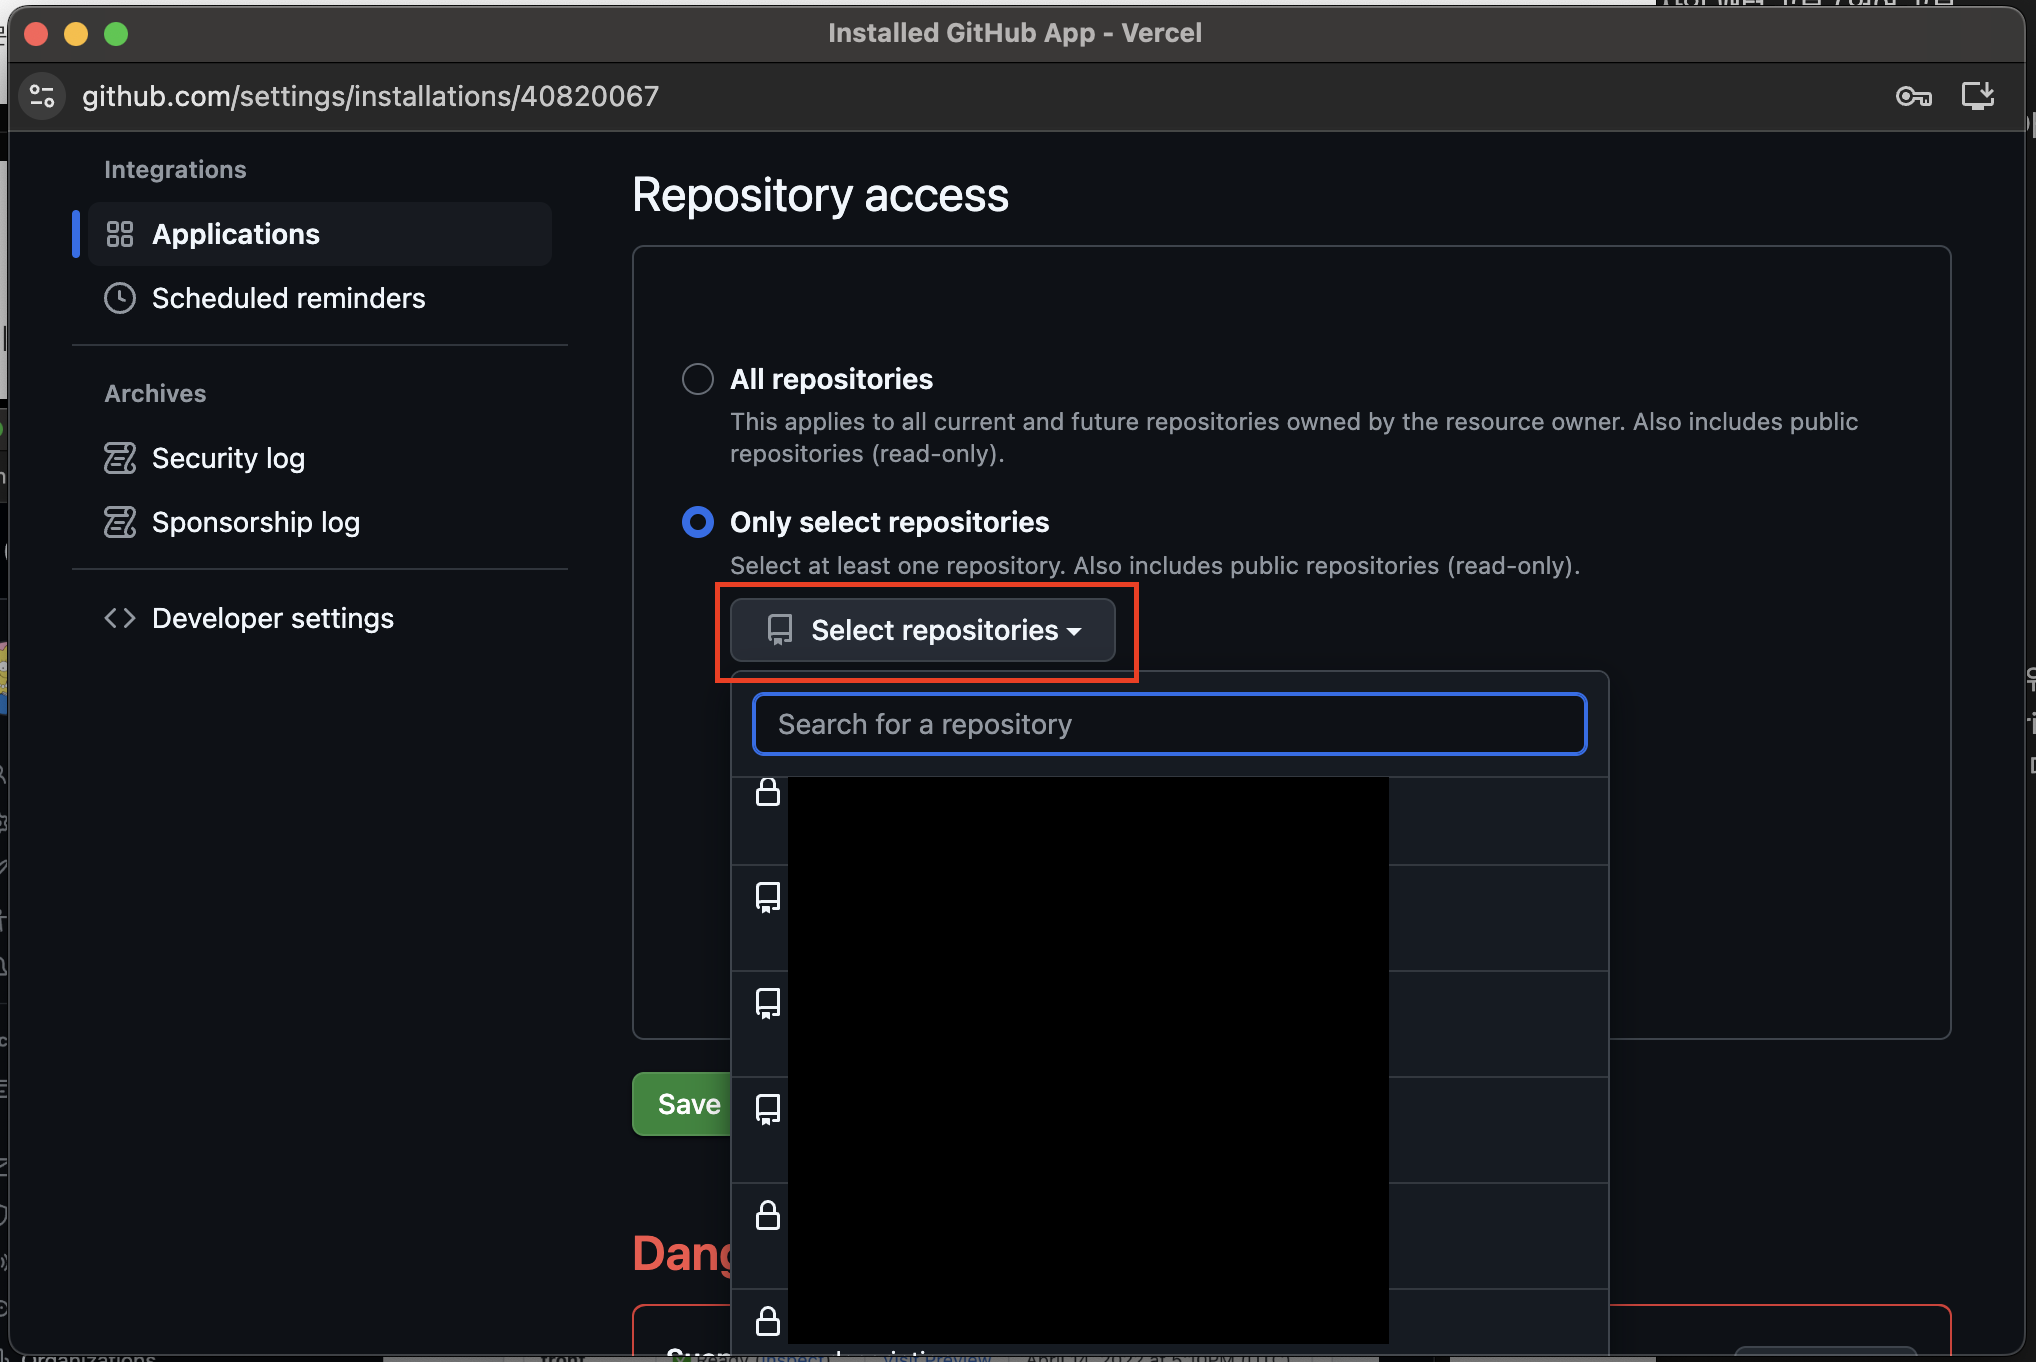Click the Search for a repository field
Viewport: 2036px width, 1362px height.
click(x=1169, y=724)
